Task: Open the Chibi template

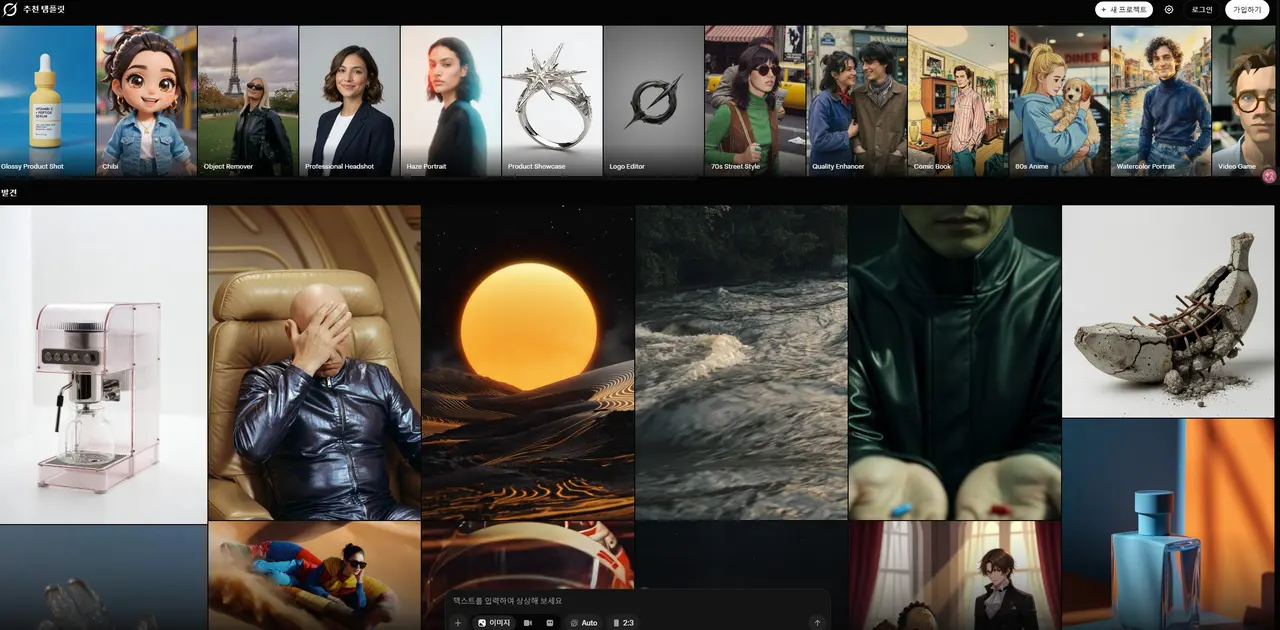Action: click(x=147, y=101)
